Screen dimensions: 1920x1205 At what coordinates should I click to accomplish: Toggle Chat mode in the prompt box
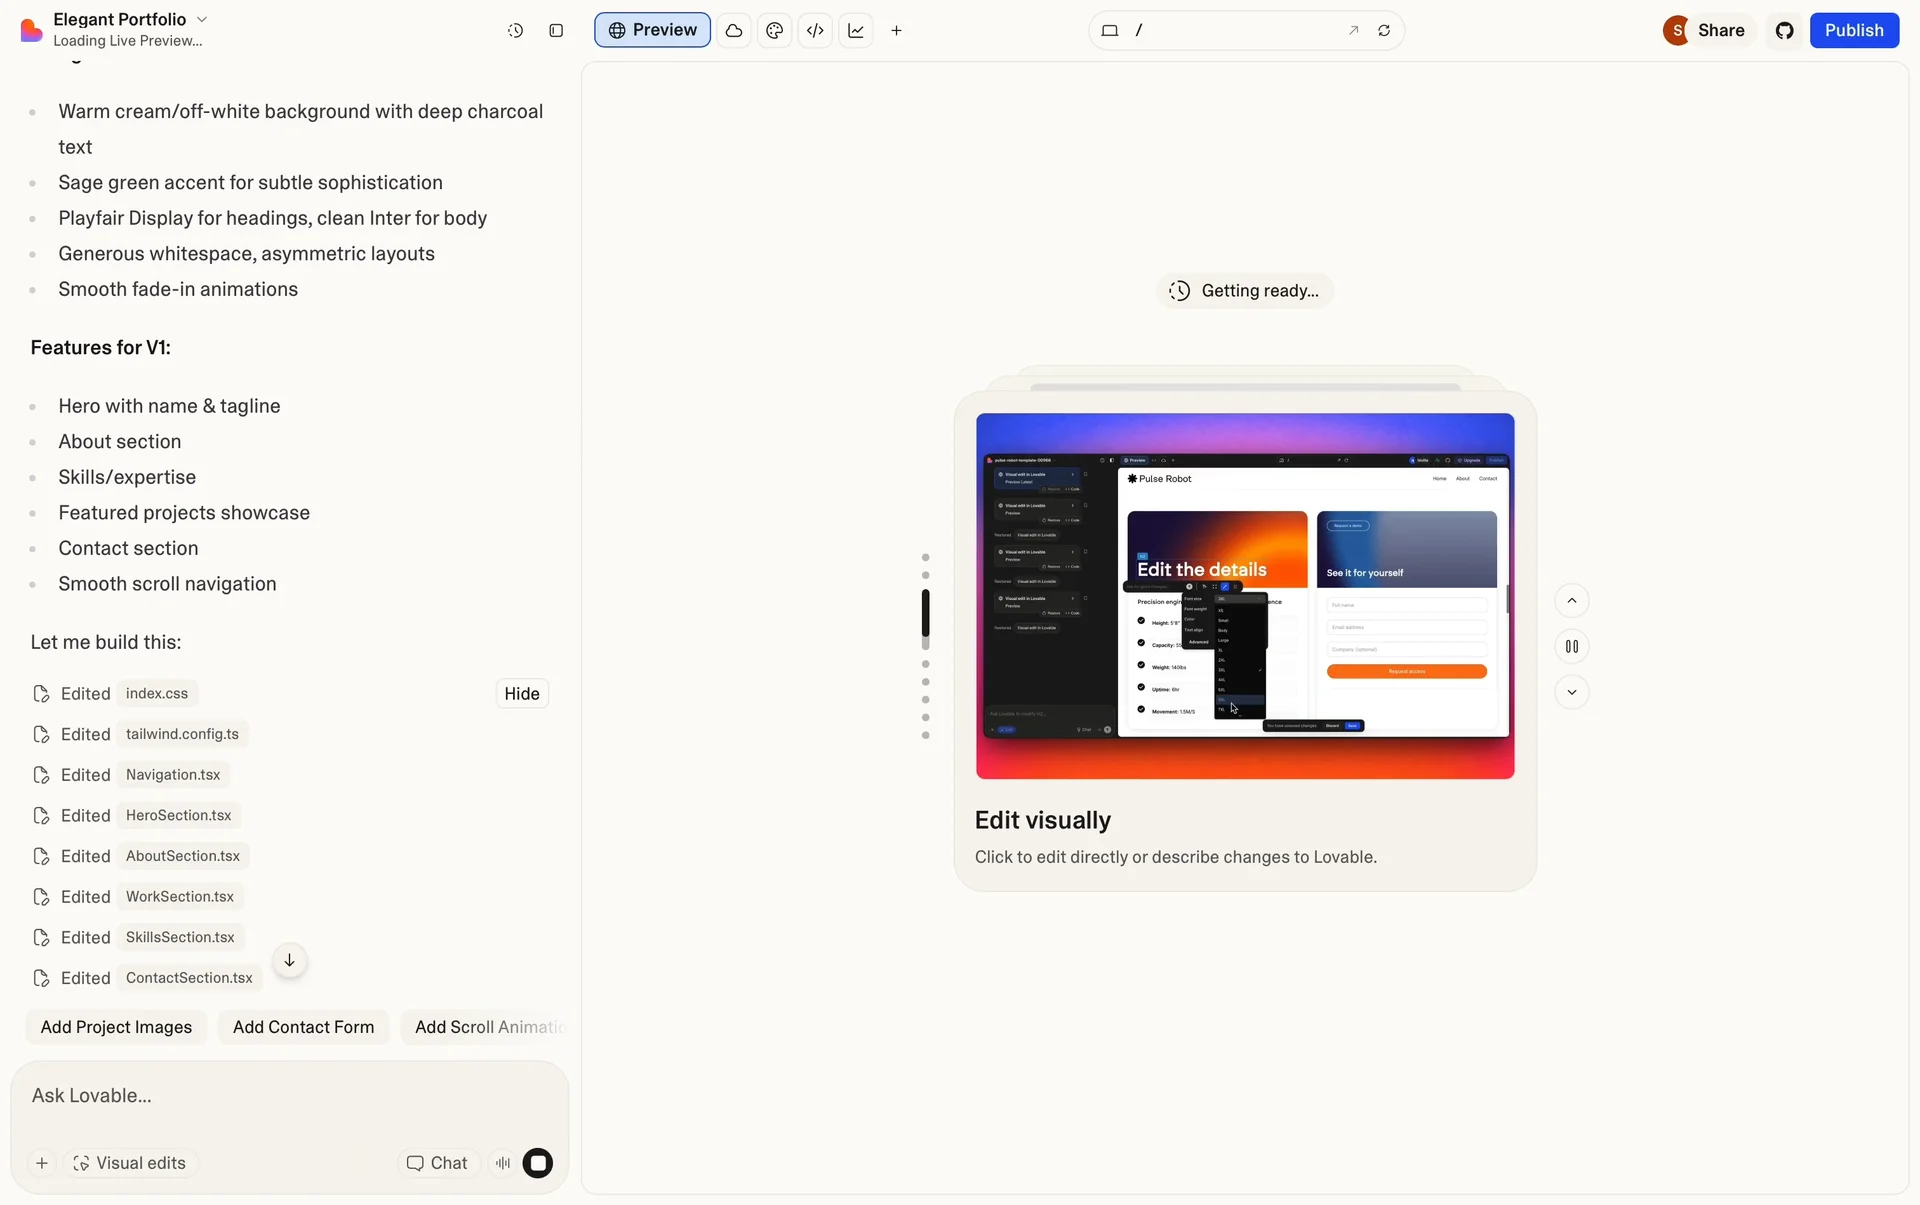pyautogui.click(x=437, y=1163)
